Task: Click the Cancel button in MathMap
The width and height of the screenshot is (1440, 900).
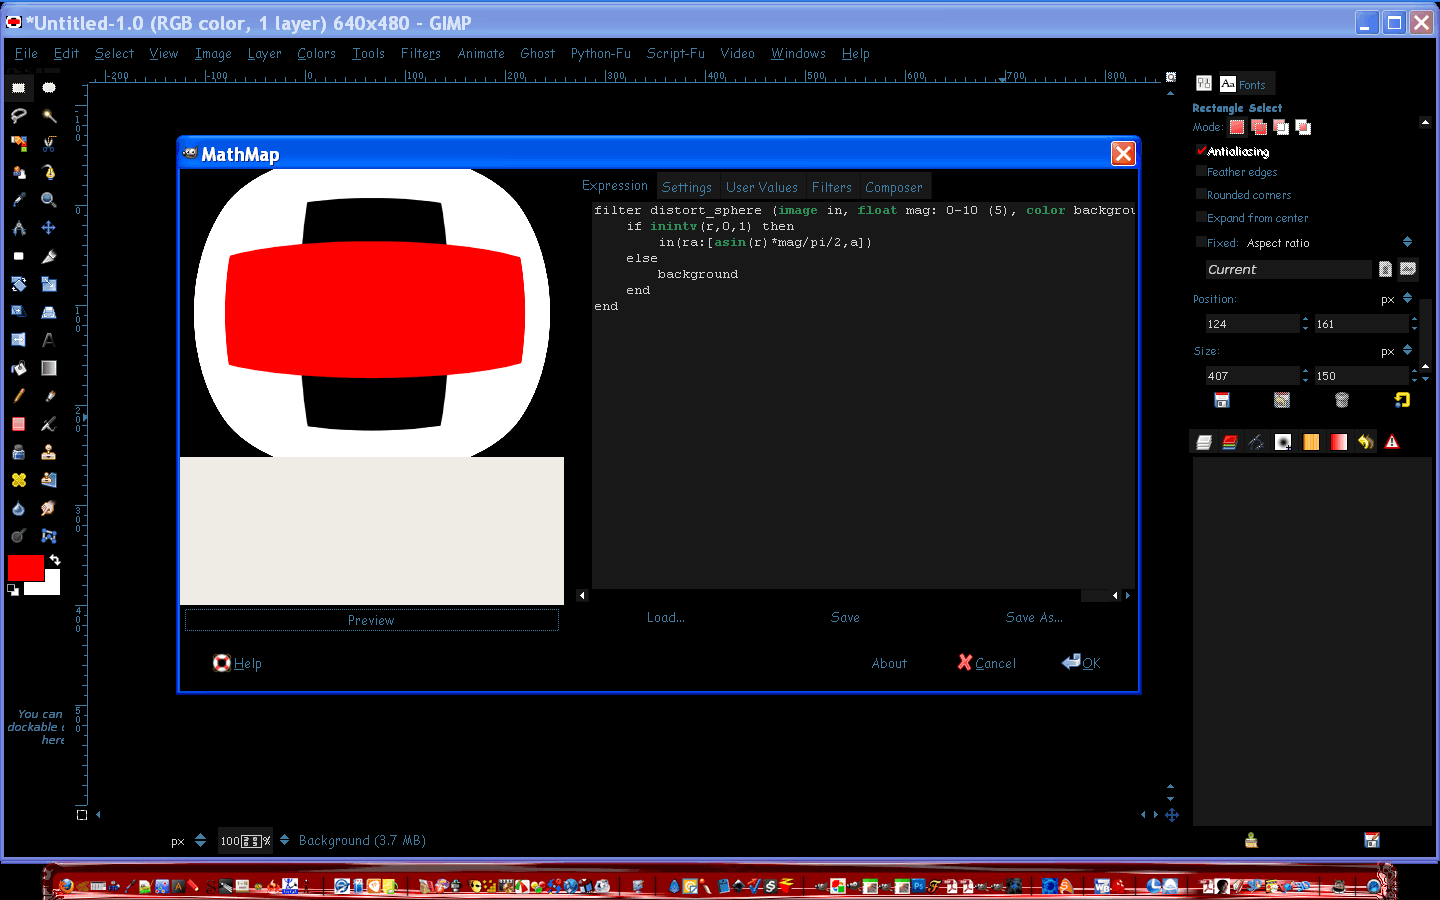Action: pos(987,663)
